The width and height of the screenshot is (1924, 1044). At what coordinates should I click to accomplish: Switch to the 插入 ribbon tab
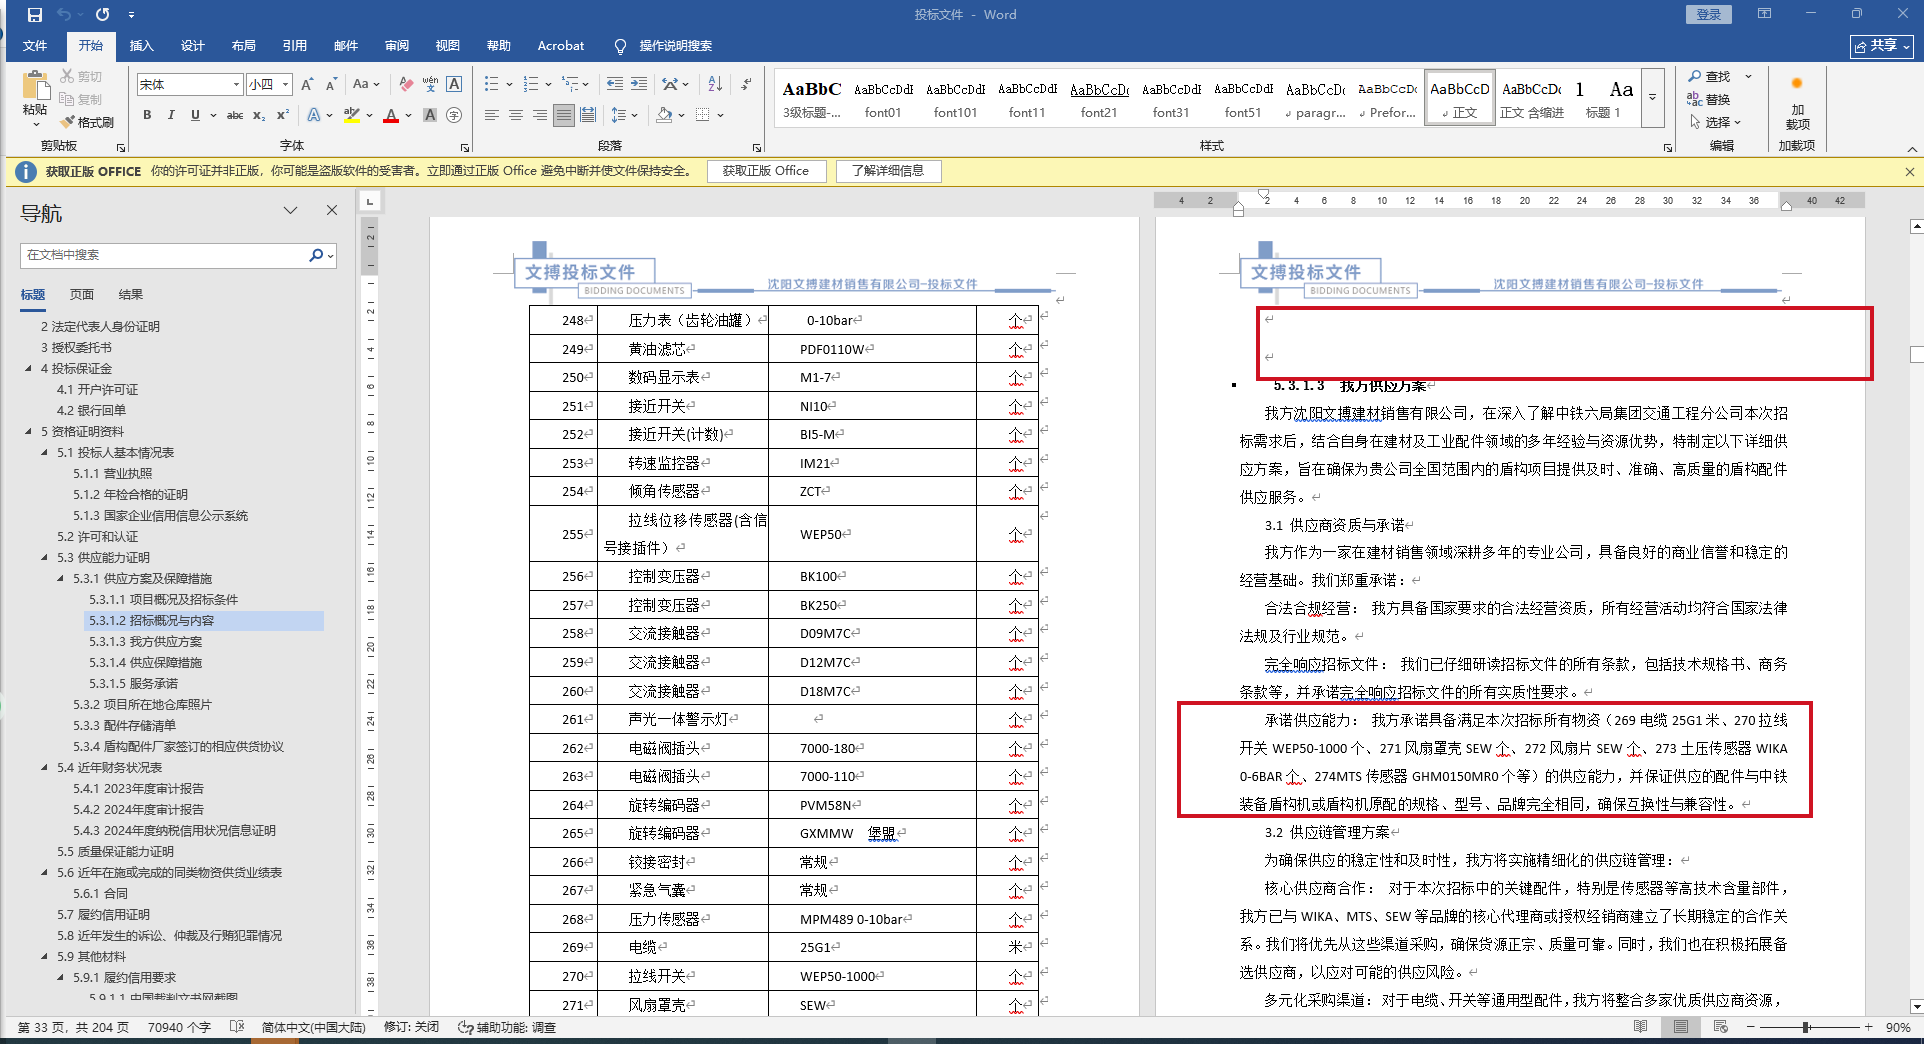[x=142, y=46]
